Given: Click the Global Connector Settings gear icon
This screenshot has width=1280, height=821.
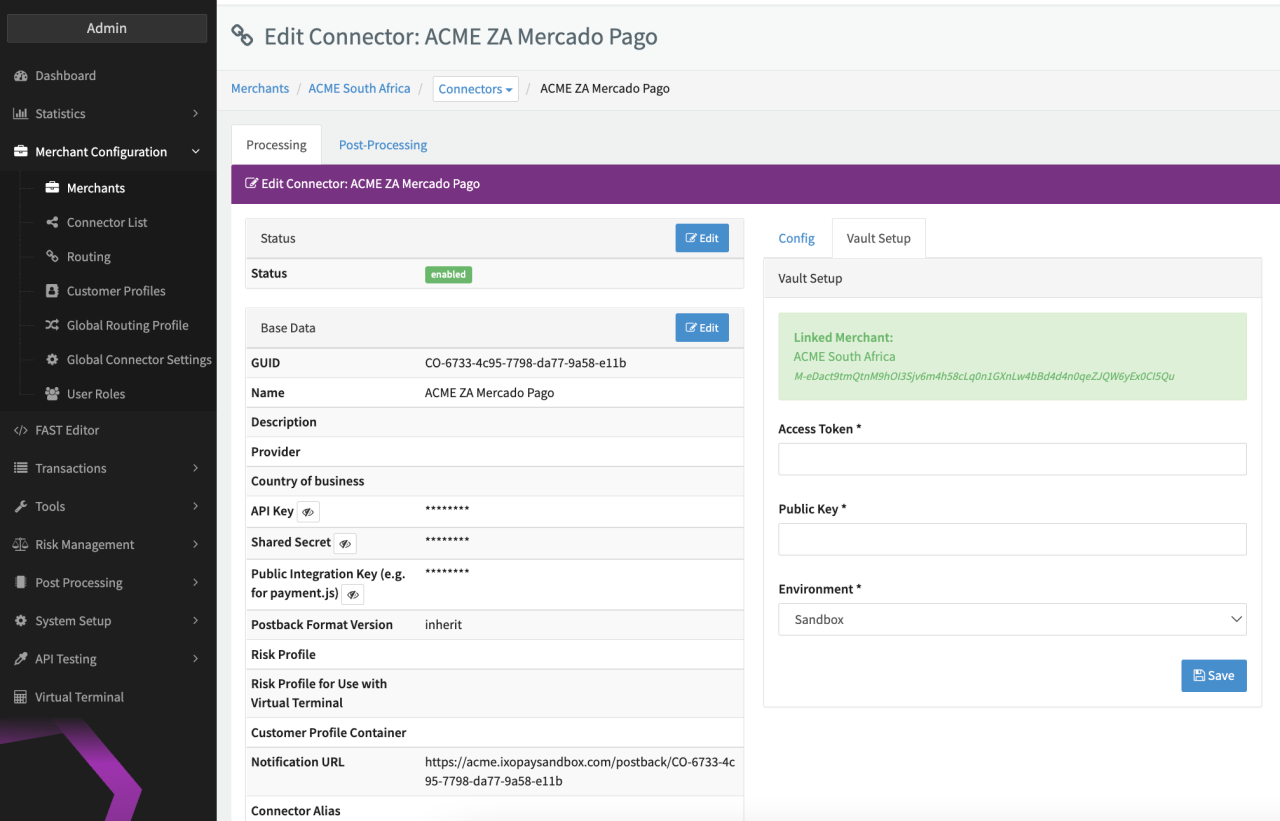Looking at the screenshot, I should [52, 359].
